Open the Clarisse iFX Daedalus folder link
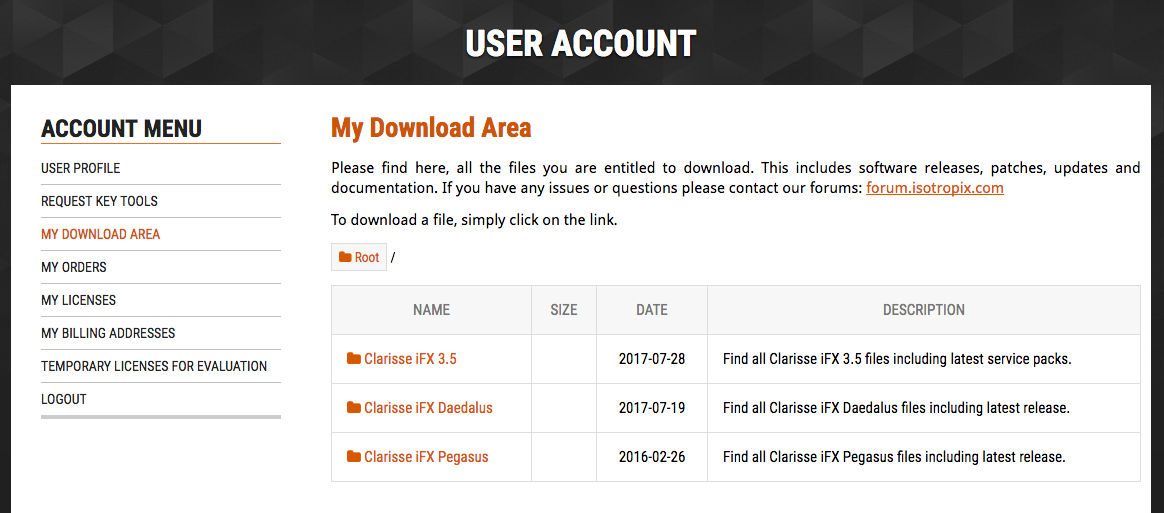Viewport: 1164px width, 513px height. pyautogui.click(x=428, y=408)
